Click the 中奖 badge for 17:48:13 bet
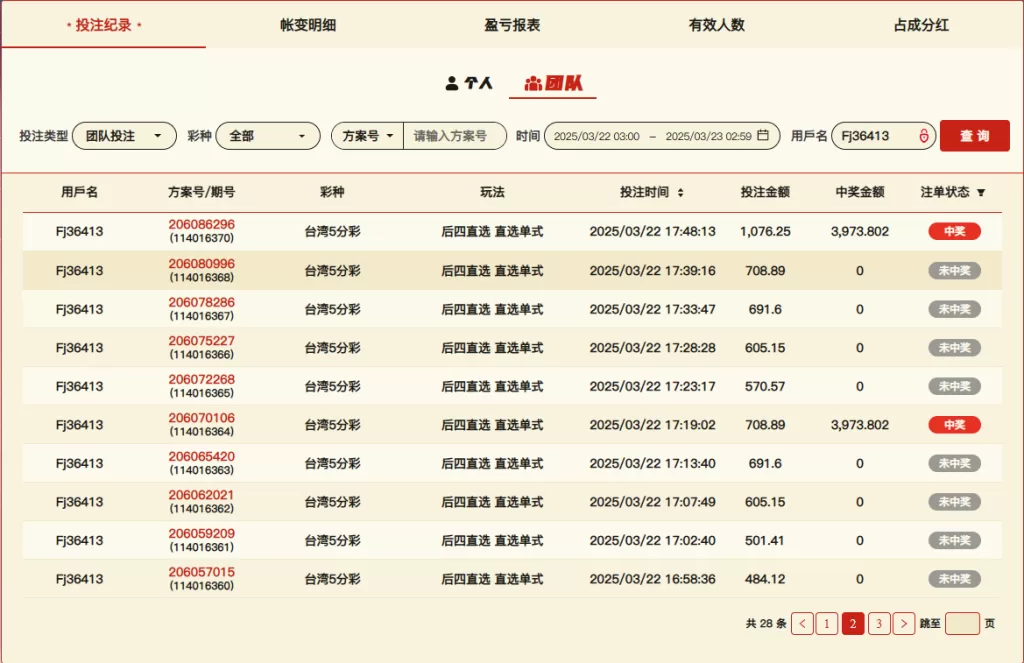The height and width of the screenshot is (663, 1024). [x=954, y=231]
